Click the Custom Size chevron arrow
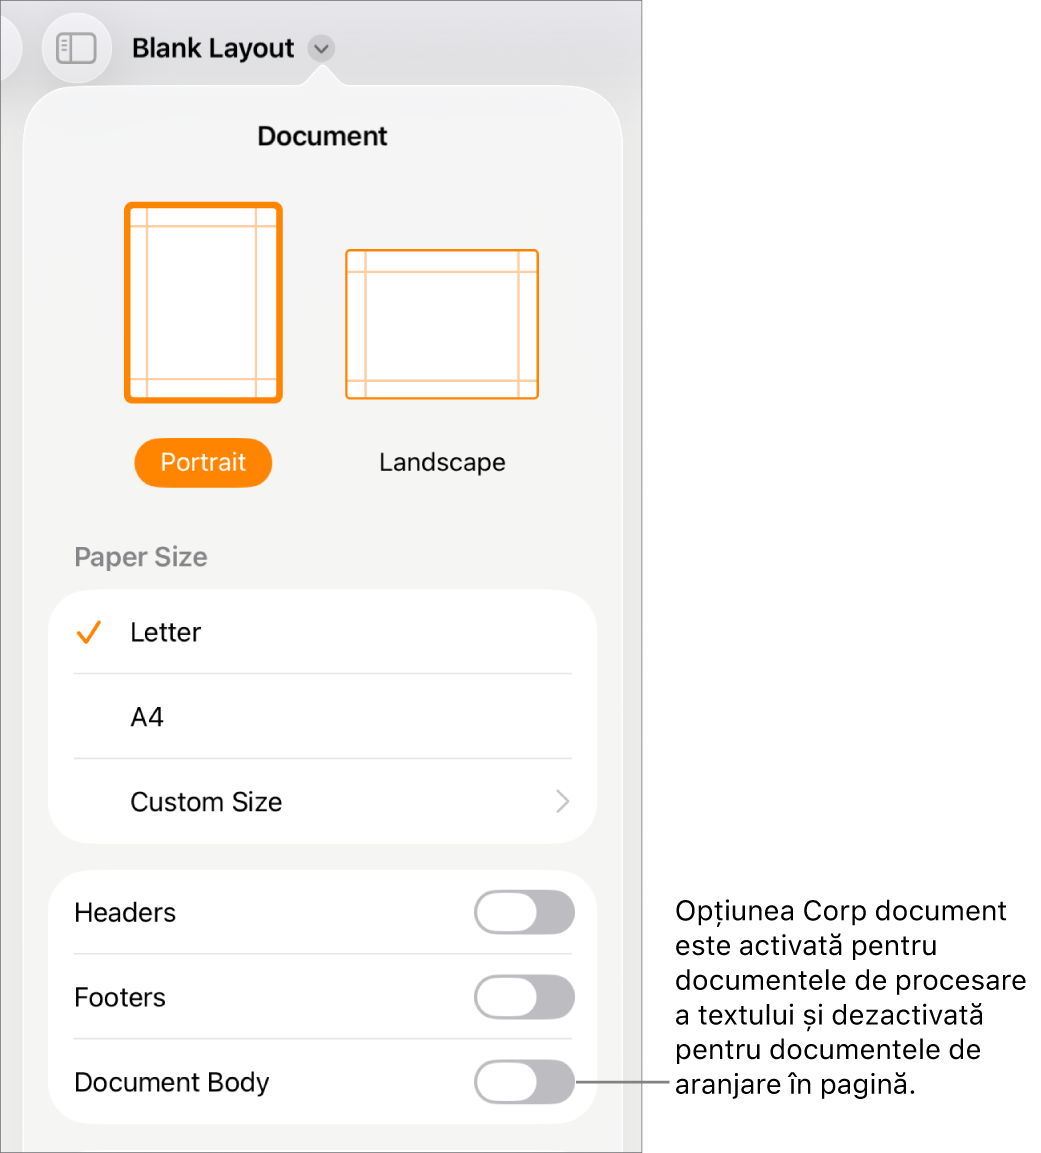 562,802
